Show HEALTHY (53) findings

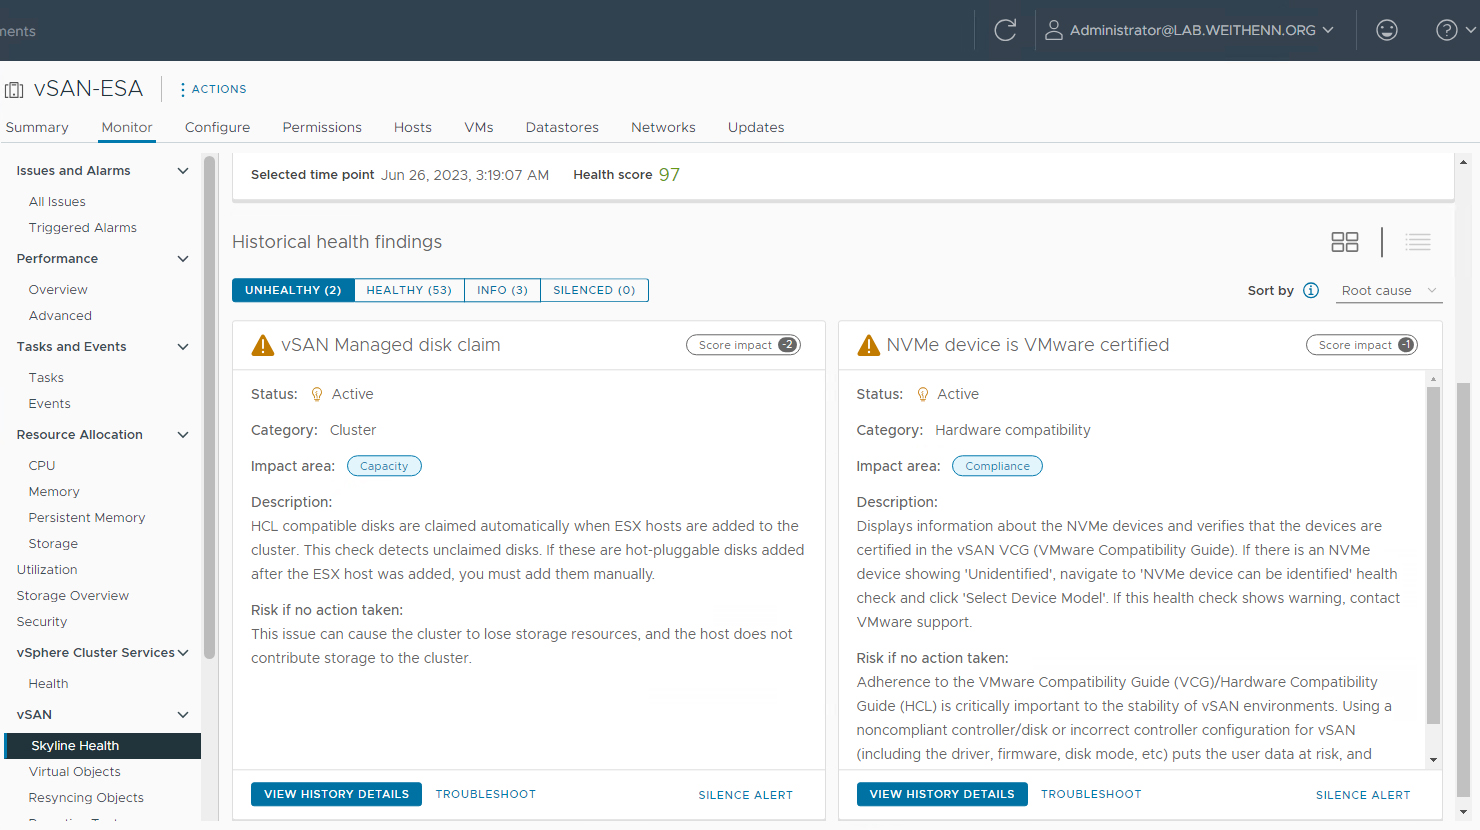coord(409,290)
